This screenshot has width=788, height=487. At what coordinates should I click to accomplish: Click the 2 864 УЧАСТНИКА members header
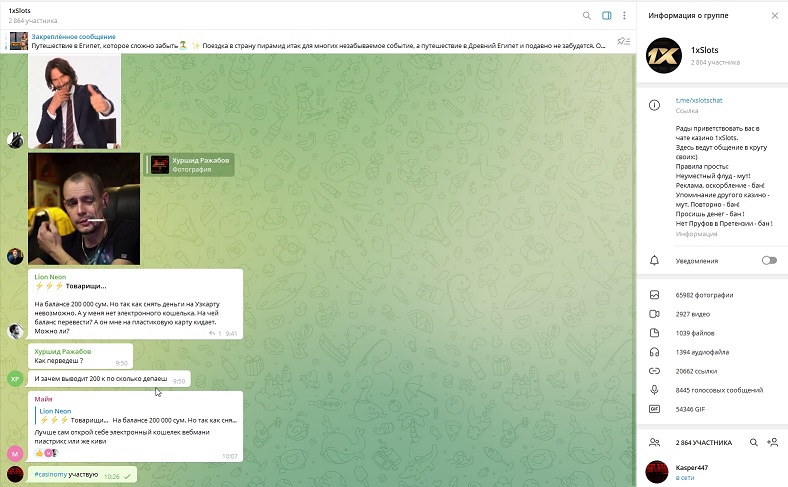coord(704,443)
